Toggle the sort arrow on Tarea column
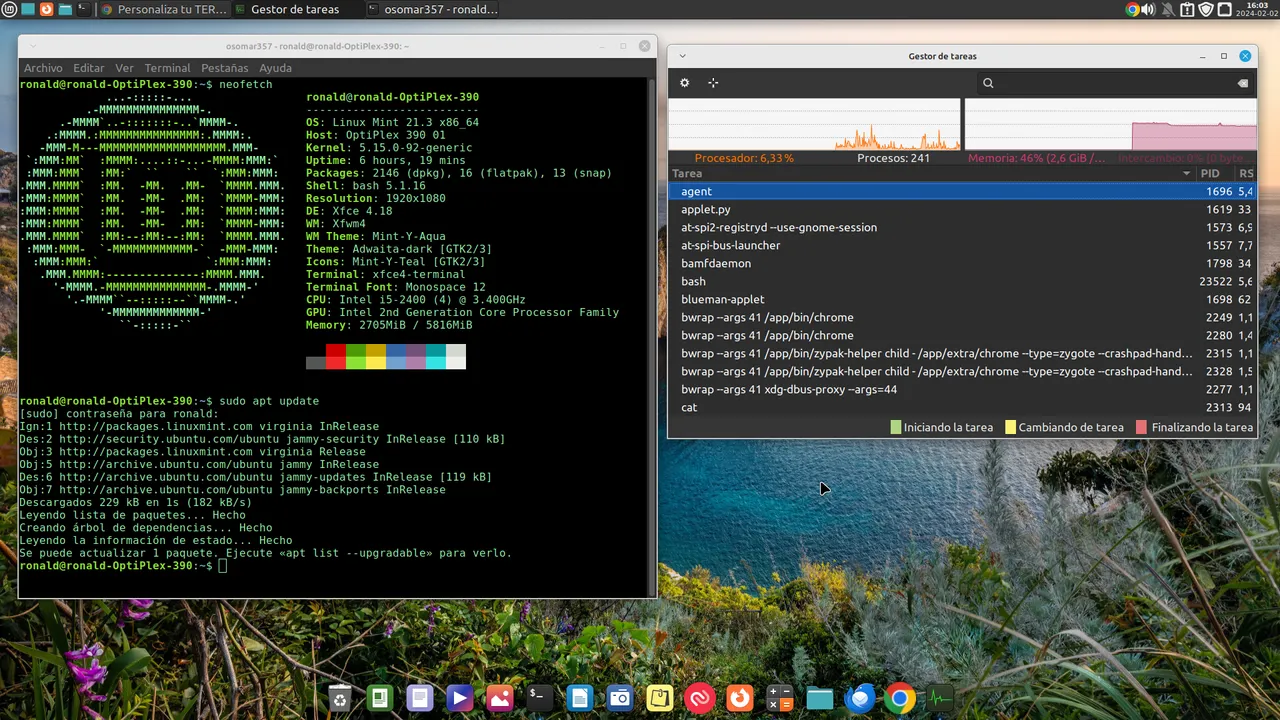This screenshot has width=1280, height=720. (x=1187, y=173)
